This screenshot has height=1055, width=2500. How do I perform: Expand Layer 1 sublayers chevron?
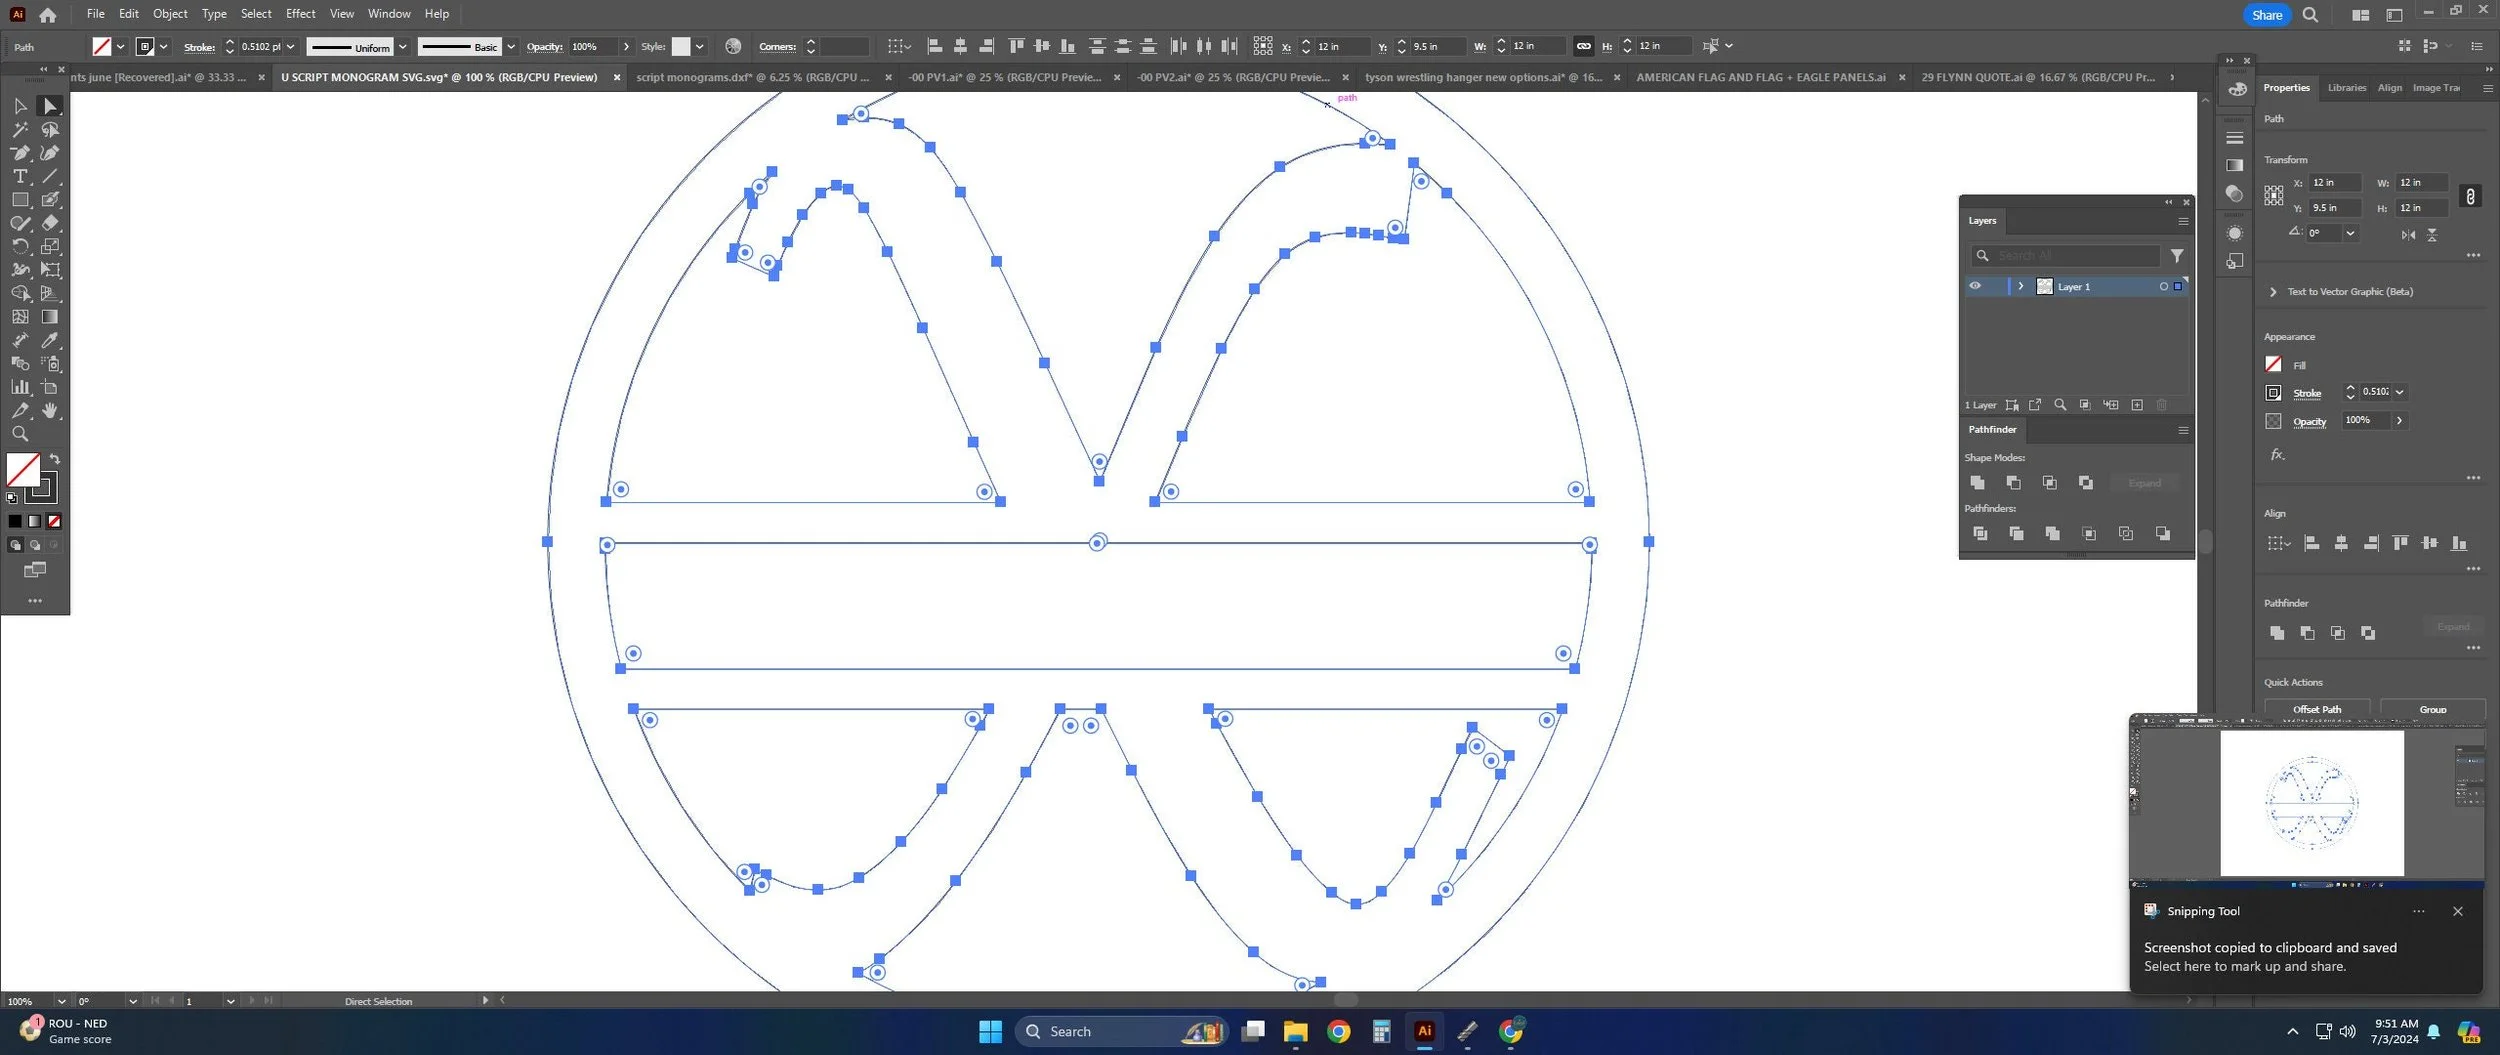coord(2021,286)
